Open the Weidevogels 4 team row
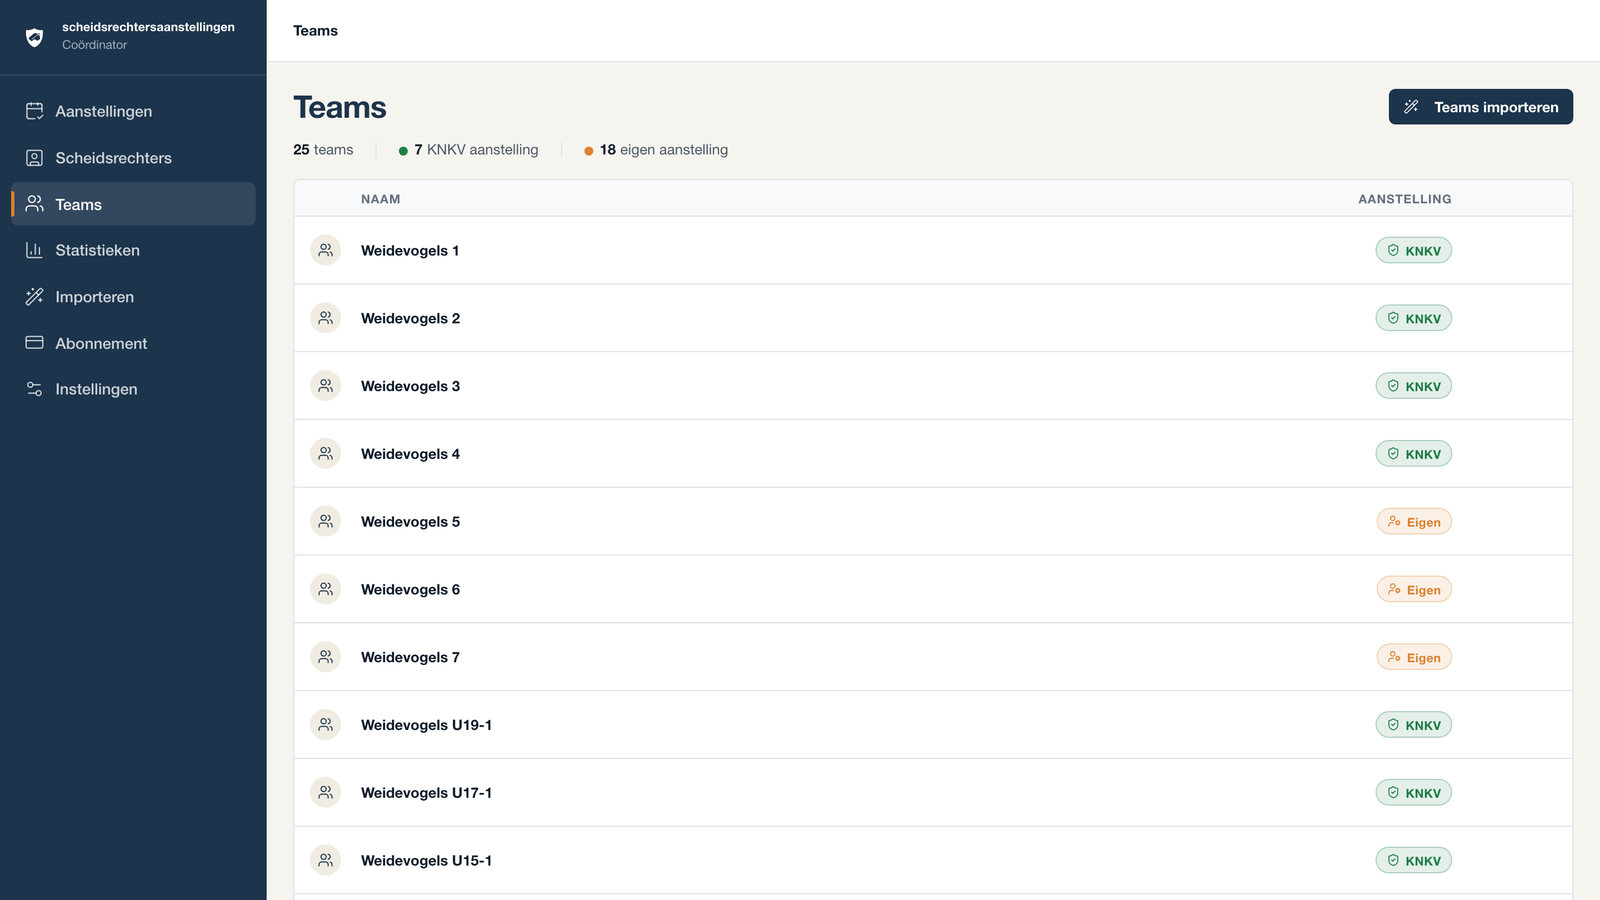 click(933, 454)
